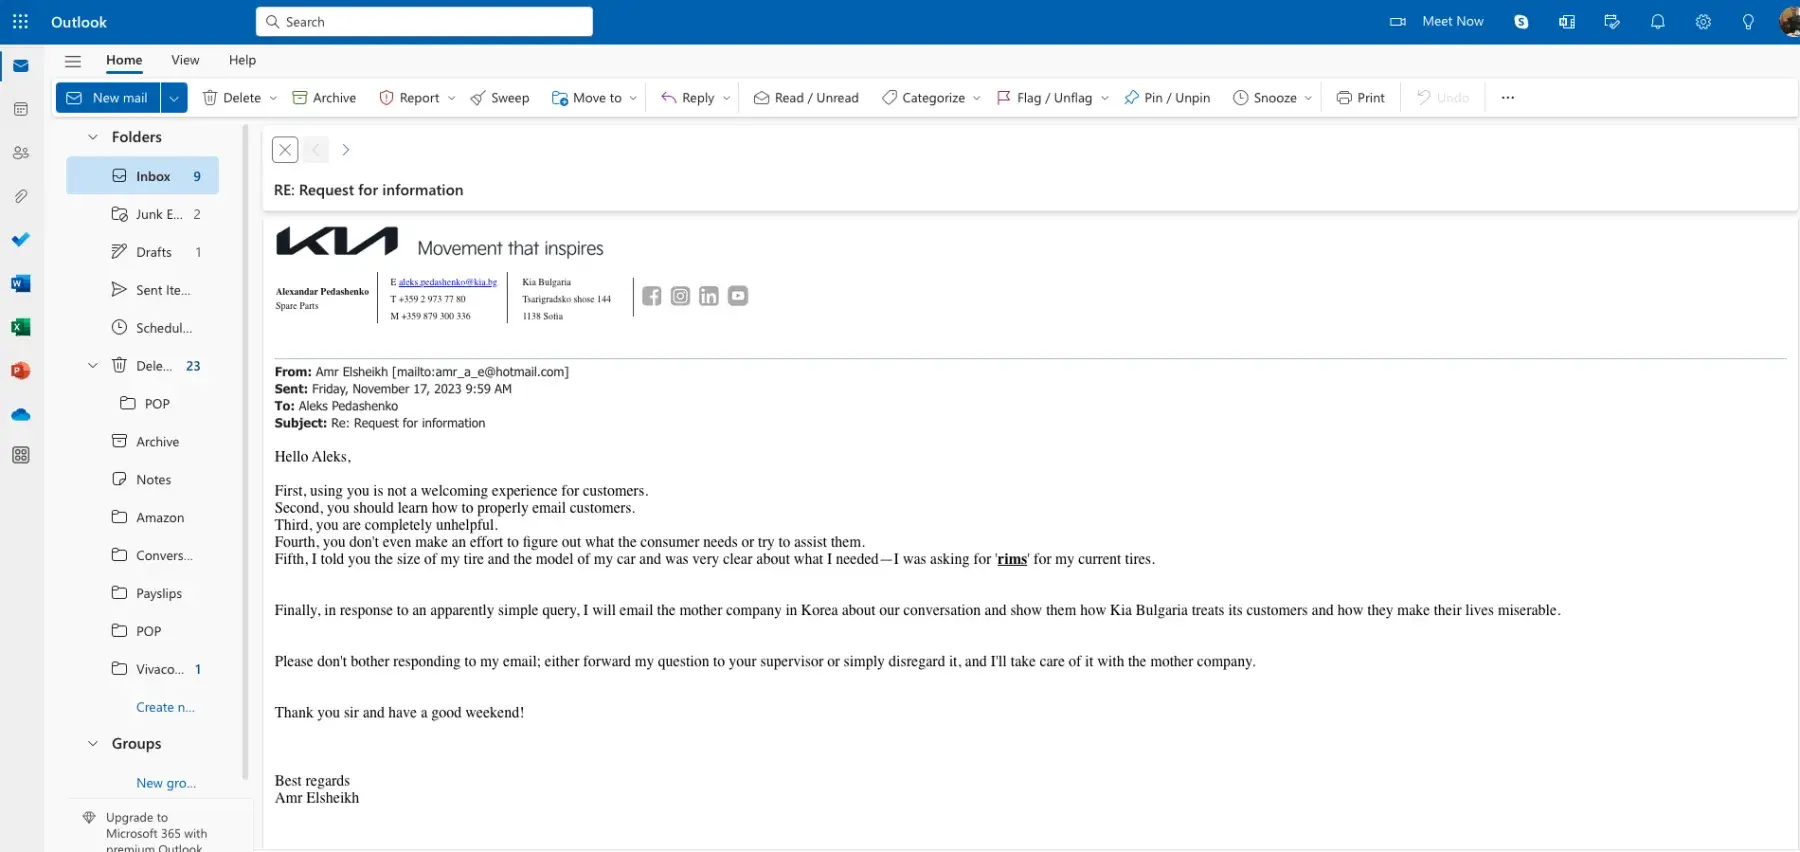This screenshot has width=1800, height=852.
Task: Click the Search input box
Action: [x=425, y=22]
